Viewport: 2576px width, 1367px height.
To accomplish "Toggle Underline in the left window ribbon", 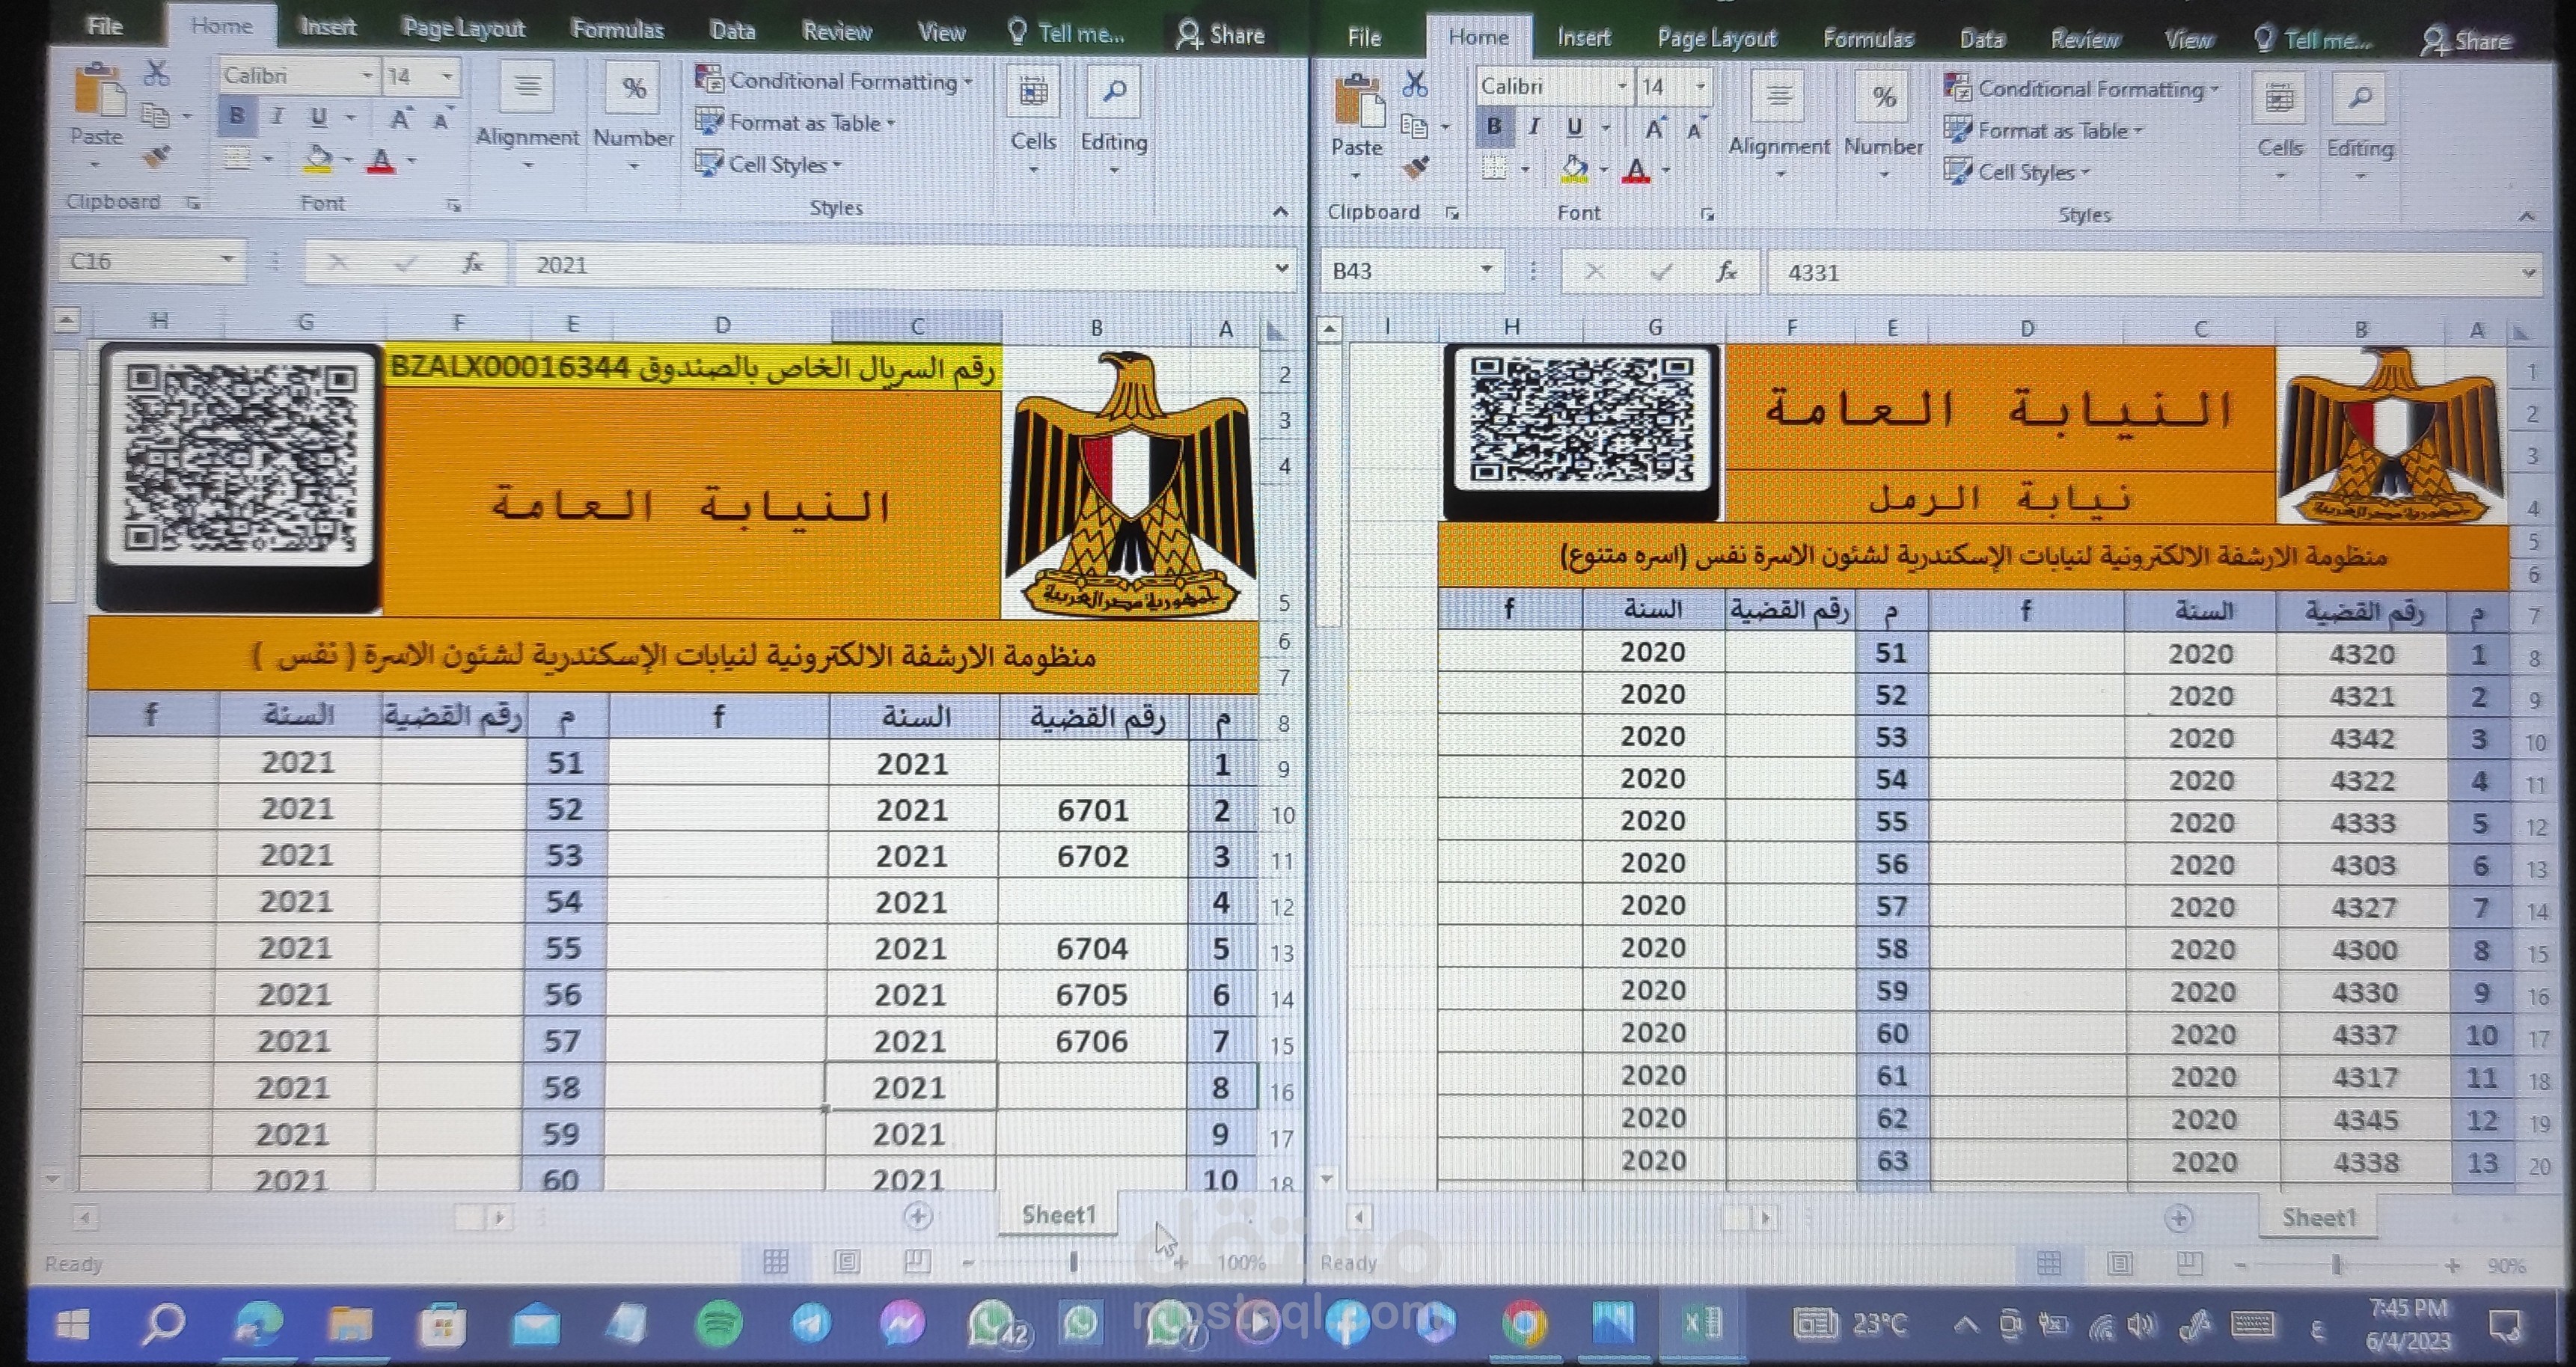I will [x=318, y=117].
